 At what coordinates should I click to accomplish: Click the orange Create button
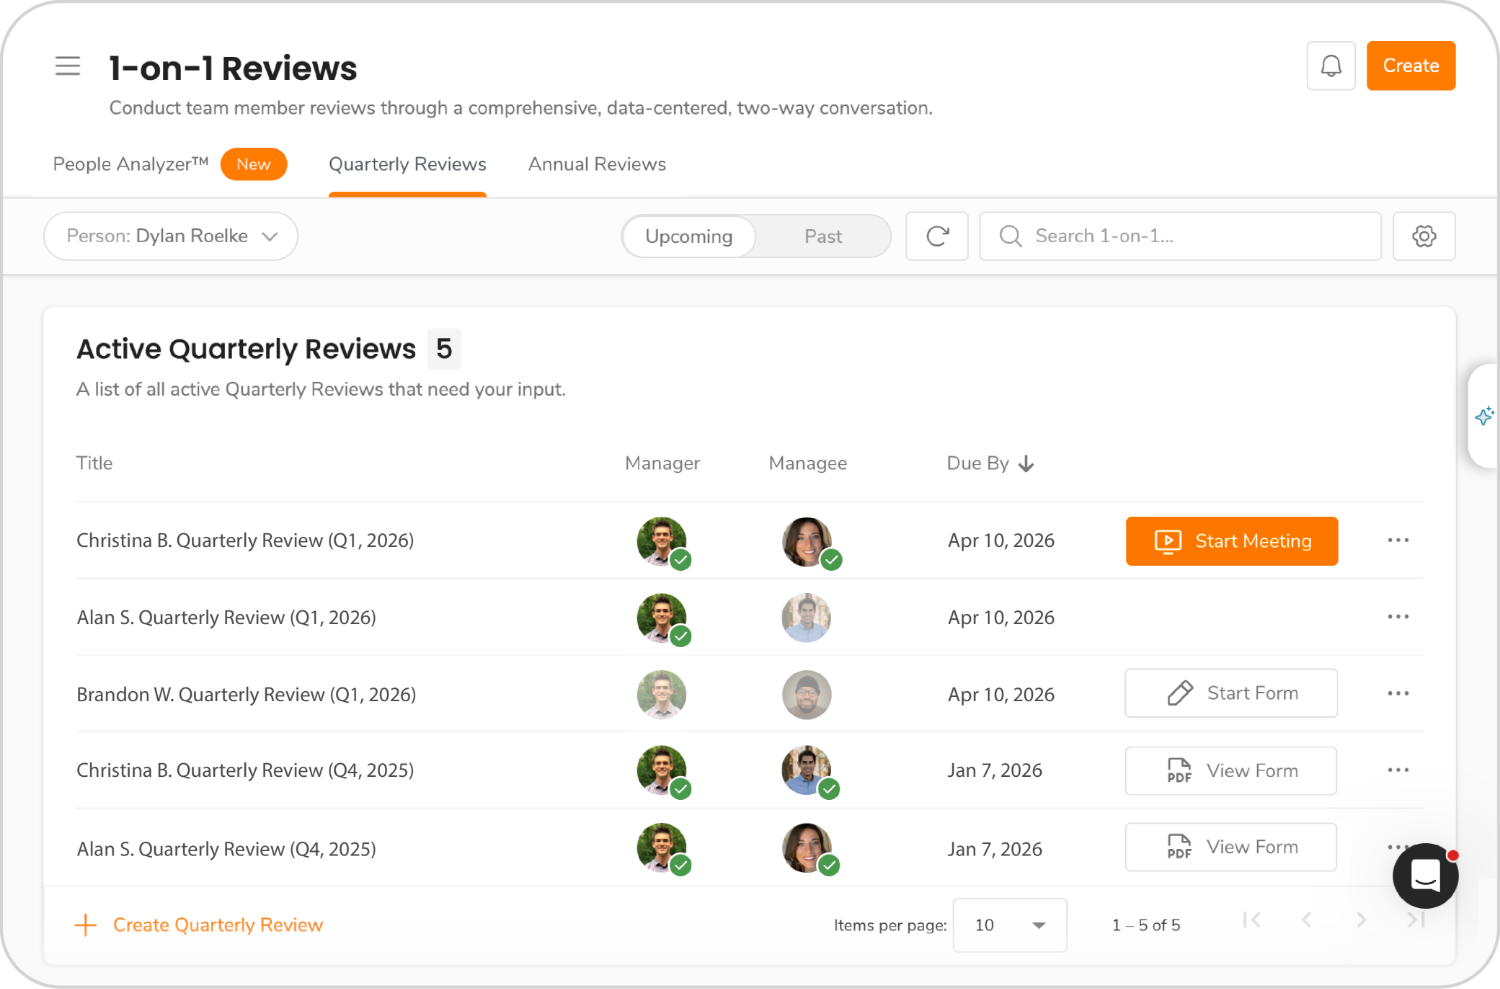pyautogui.click(x=1410, y=66)
